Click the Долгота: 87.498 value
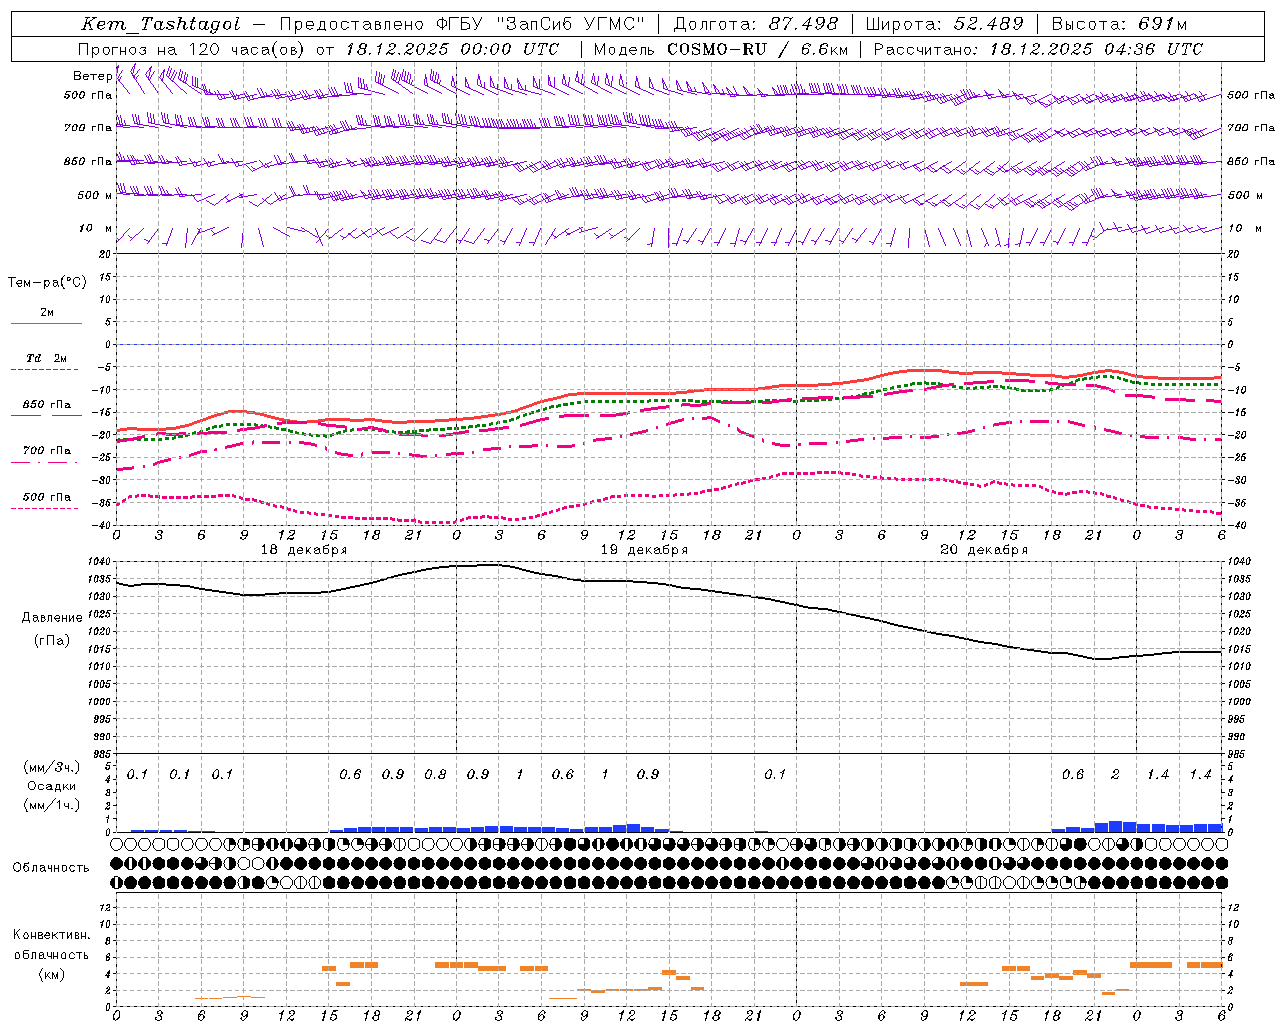The width and height of the screenshot is (1280, 1024). (756, 25)
